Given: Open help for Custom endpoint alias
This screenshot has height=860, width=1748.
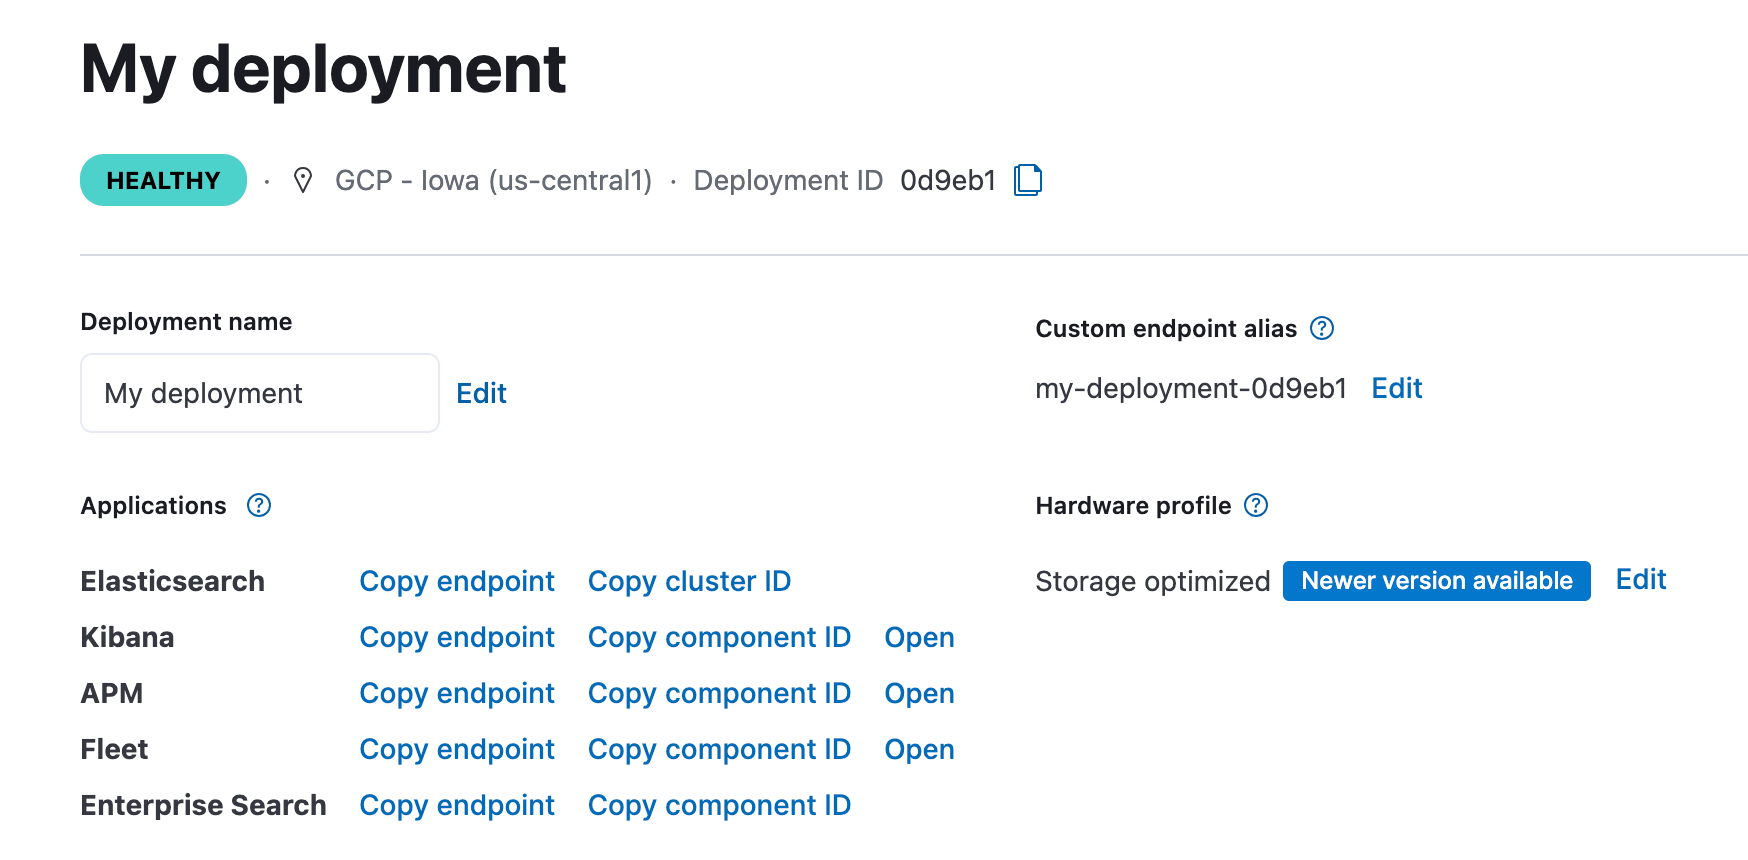Looking at the screenshot, I should pyautogui.click(x=1321, y=328).
